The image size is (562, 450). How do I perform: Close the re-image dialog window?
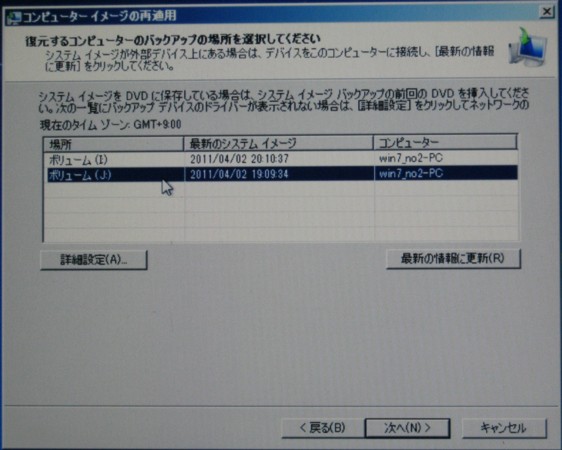coord(547,12)
